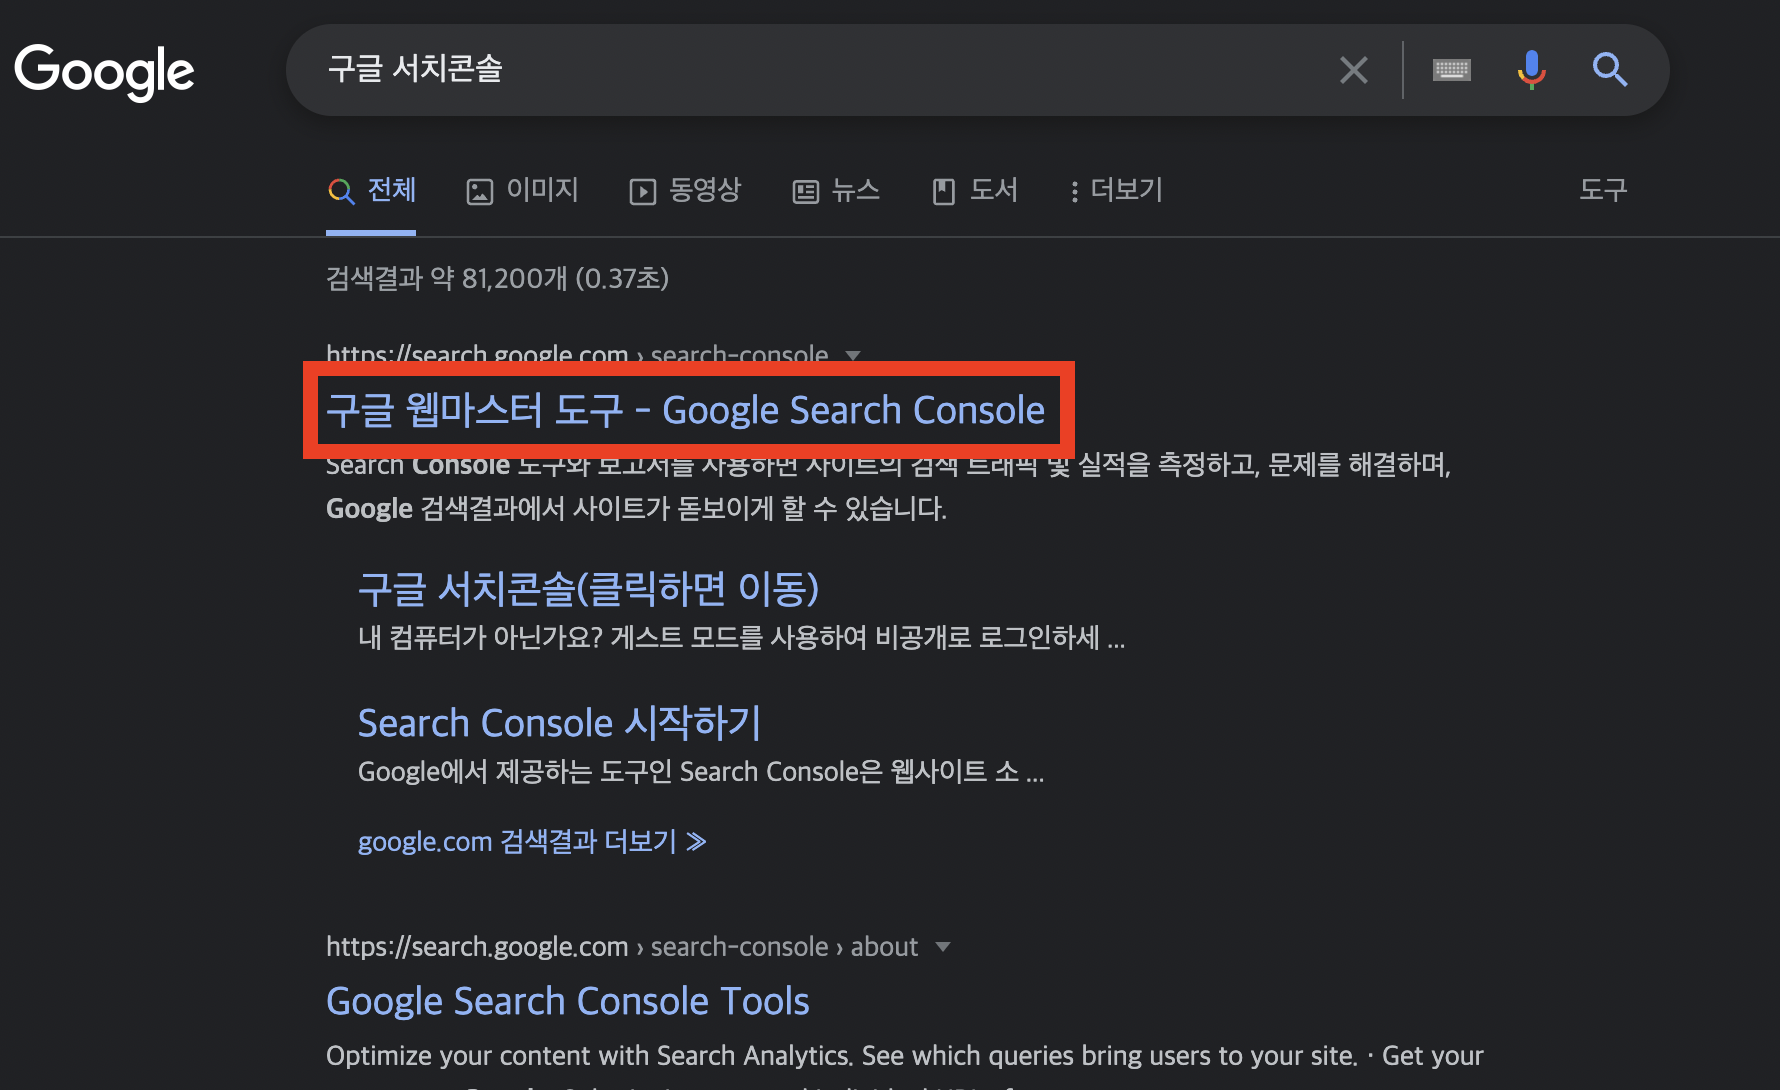Screen dimensions: 1780x1090
Task: Open Search Console 시작하기 sitelink
Action: (x=560, y=722)
